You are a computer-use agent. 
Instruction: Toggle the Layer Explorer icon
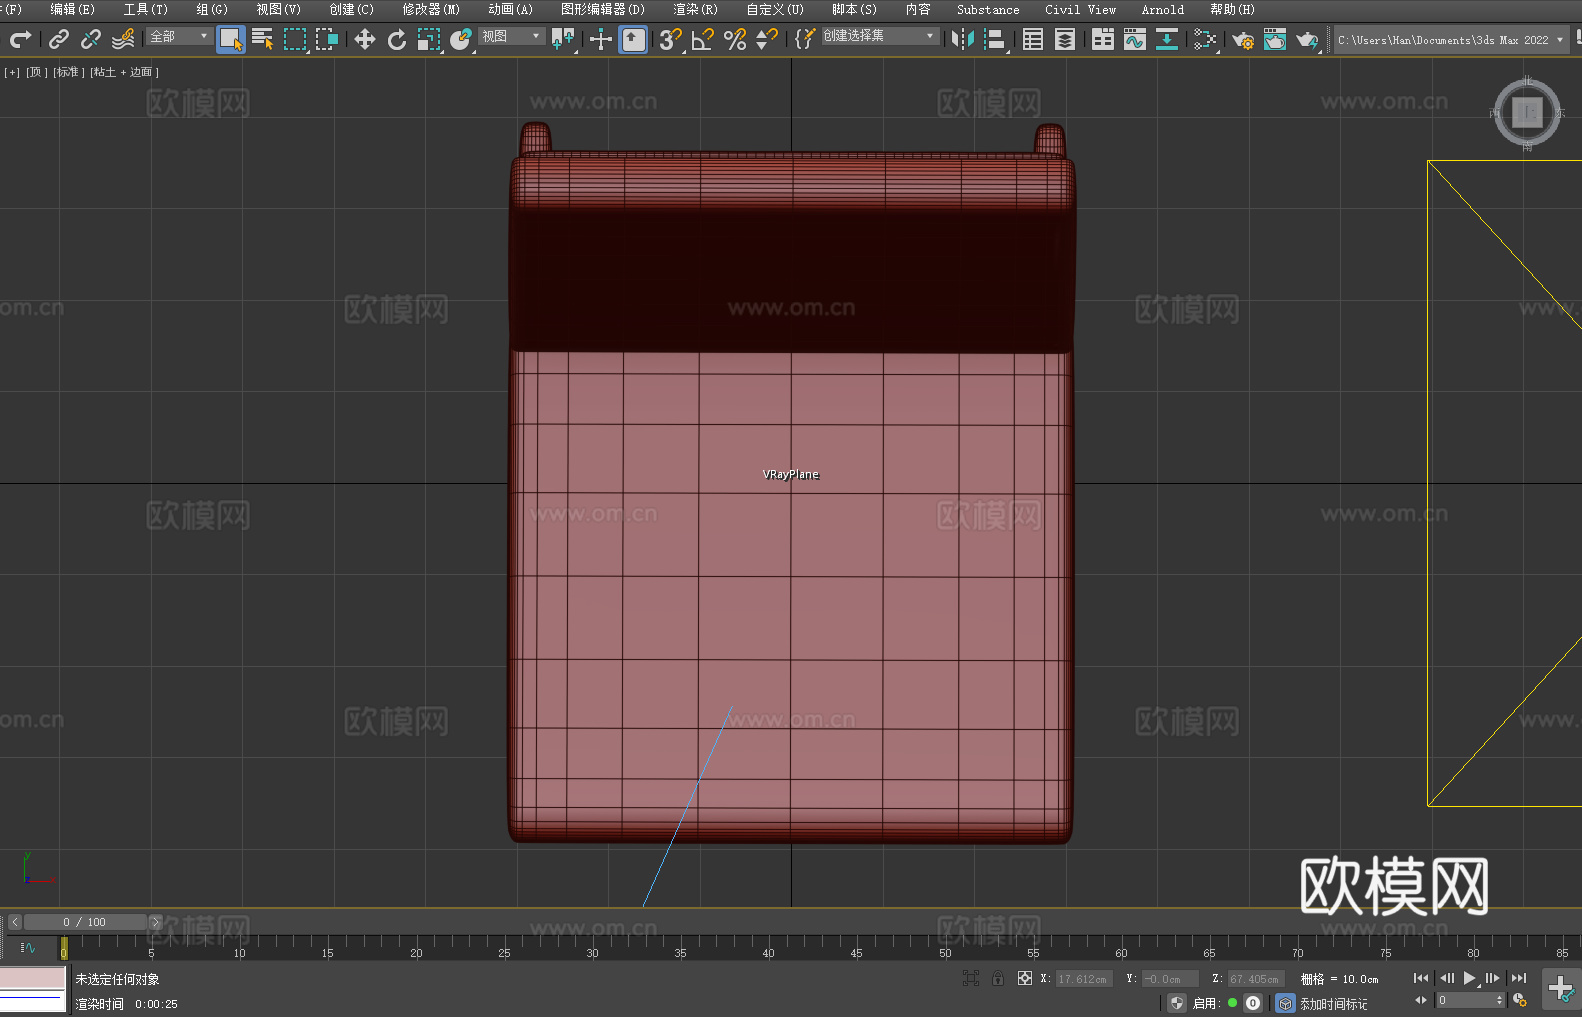tap(1065, 39)
